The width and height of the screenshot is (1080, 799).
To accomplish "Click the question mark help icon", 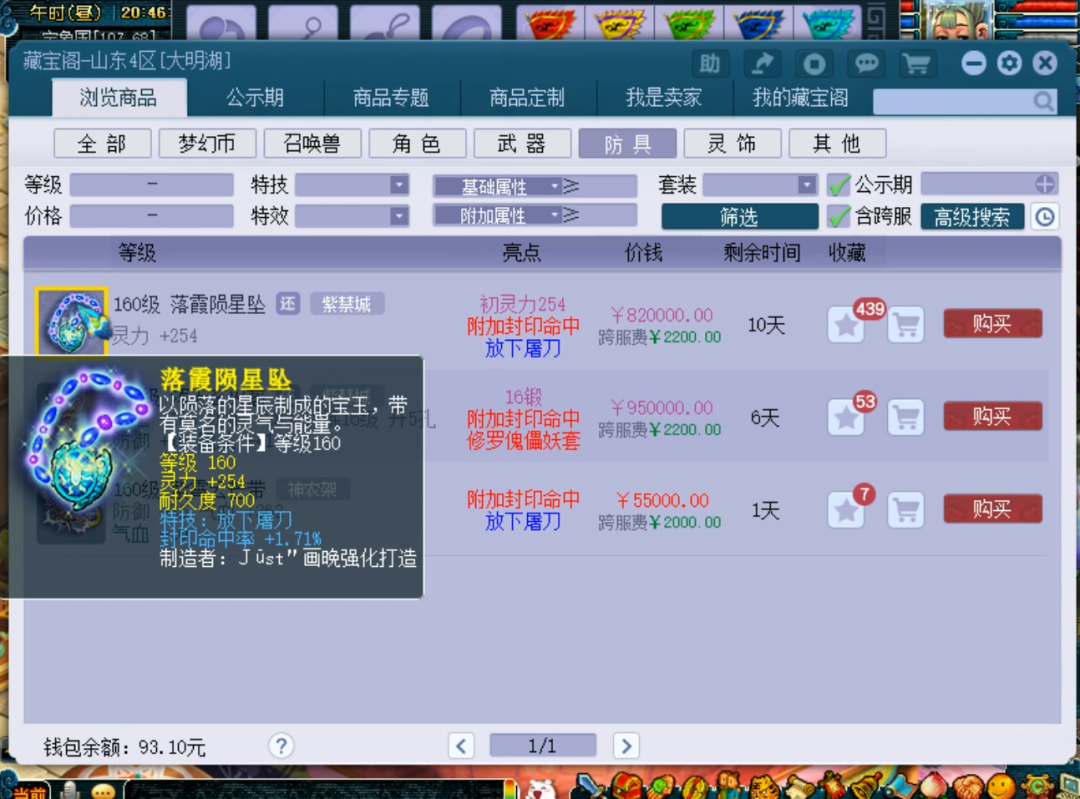I will [x=281, y=746].
